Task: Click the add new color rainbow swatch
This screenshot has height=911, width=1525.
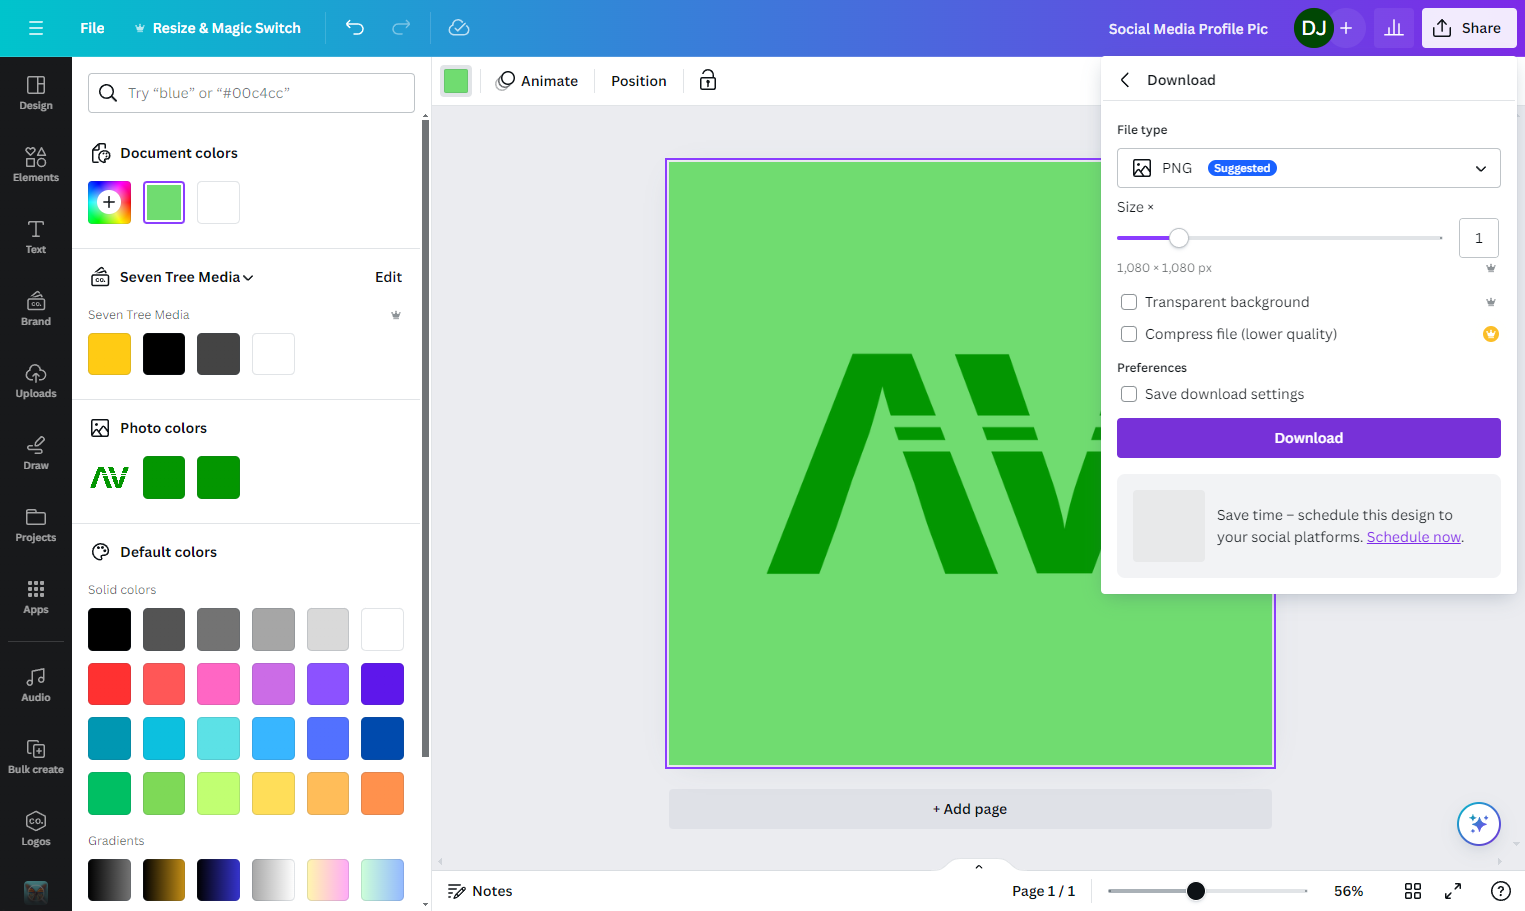Action: coord(109,202)
